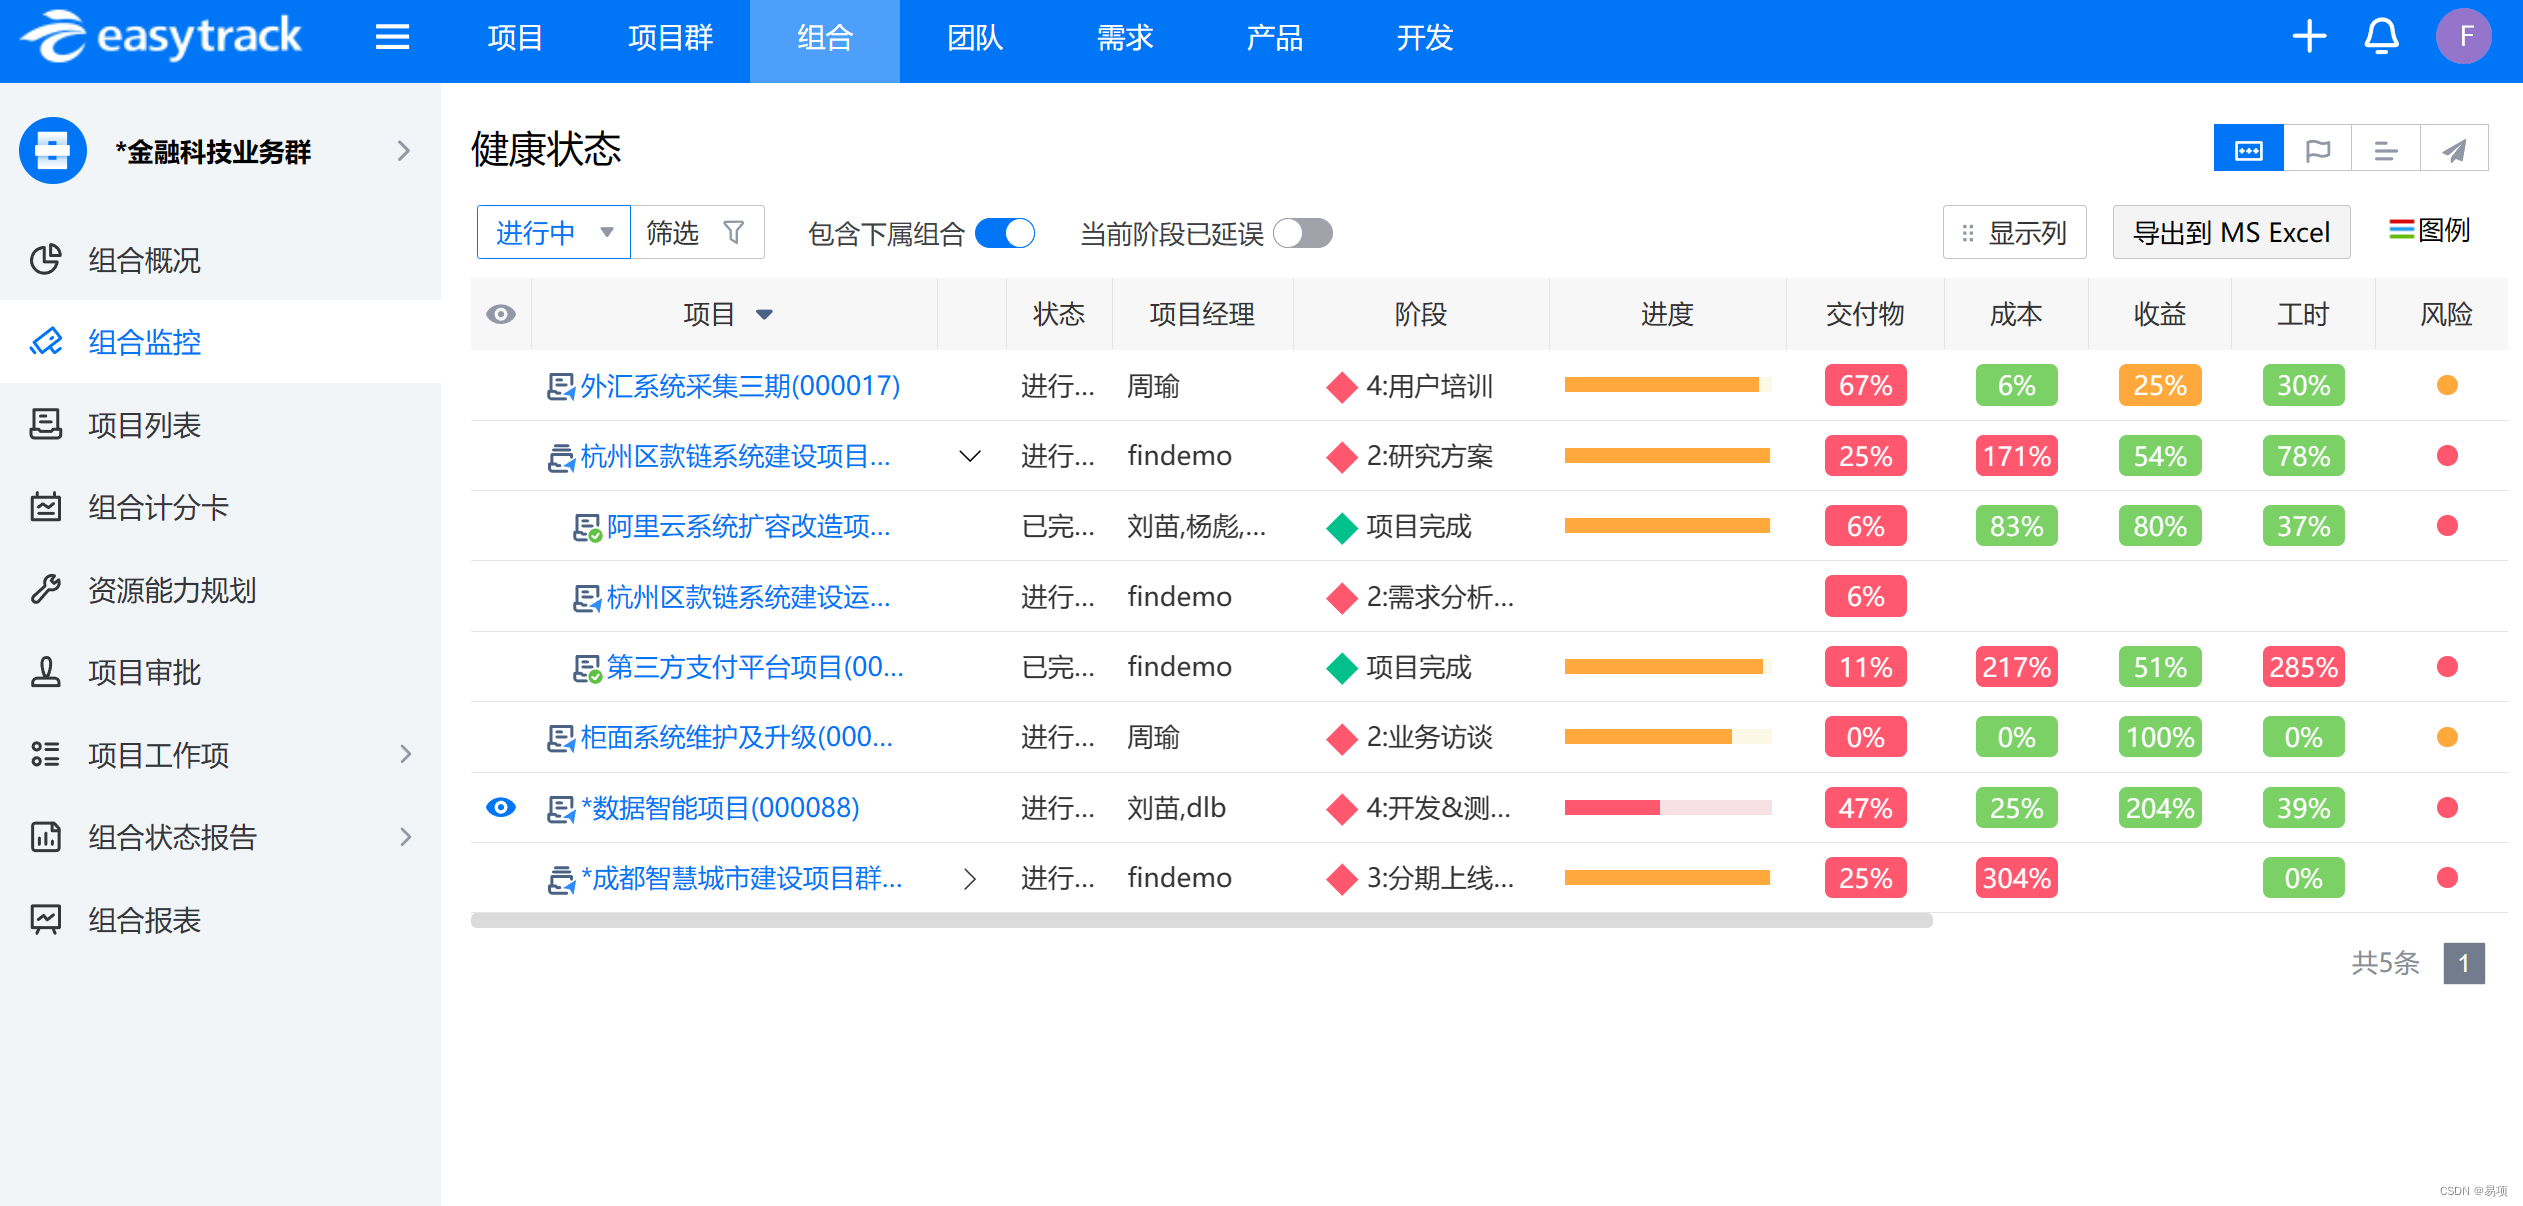Click the 显示列 button

click(x=2015, y=233)
